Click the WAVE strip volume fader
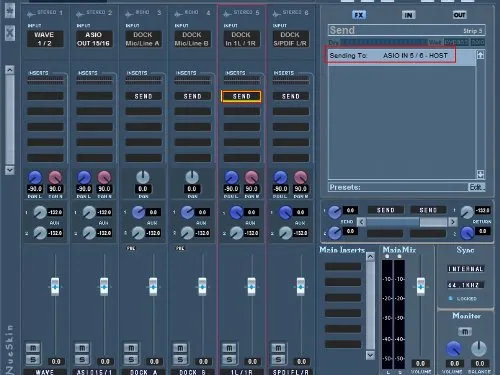Image resolution: width=500 pixels, height=375 pixels. pos(55,287)
